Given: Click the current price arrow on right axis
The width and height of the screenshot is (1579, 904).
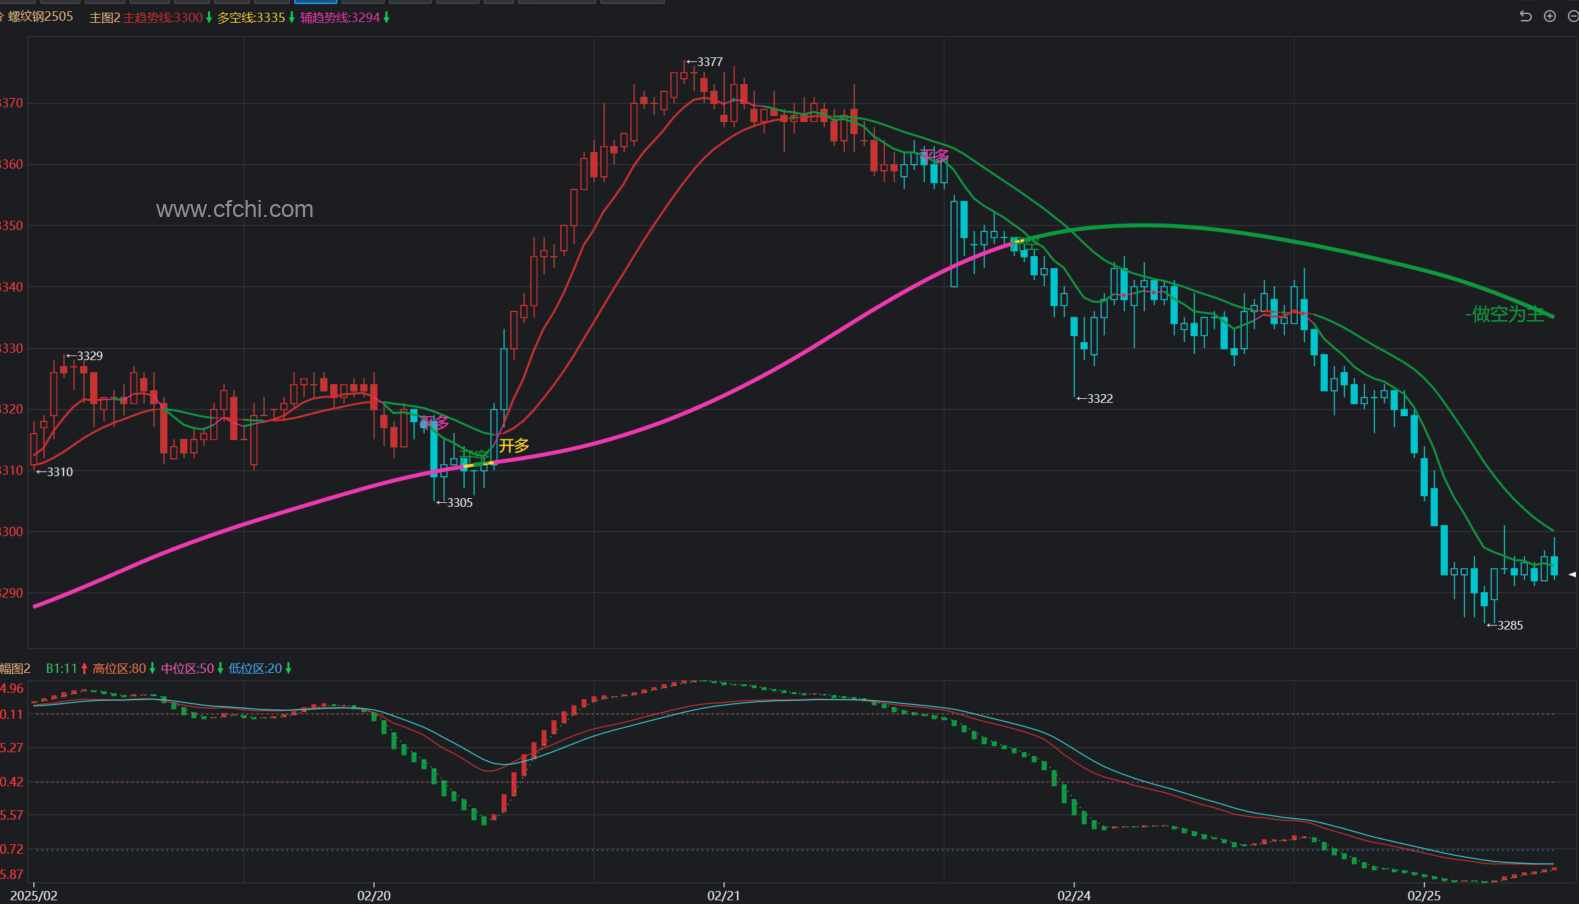Looking at the screenshot, I should point(1572,574).
